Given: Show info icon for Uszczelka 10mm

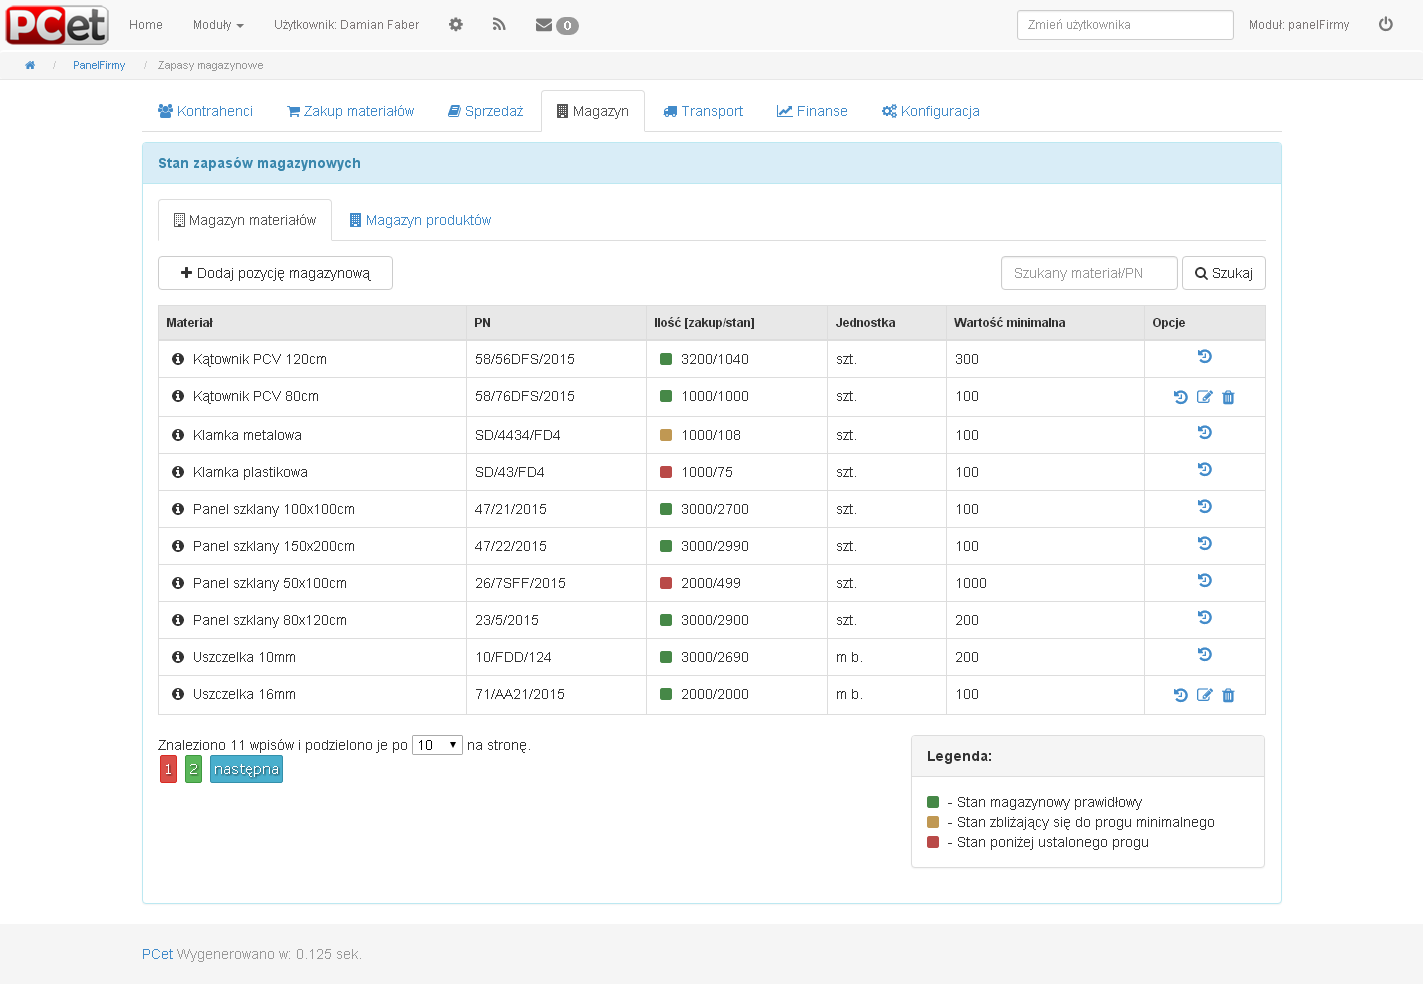Looking at the screenshot, I should point(178,657).
